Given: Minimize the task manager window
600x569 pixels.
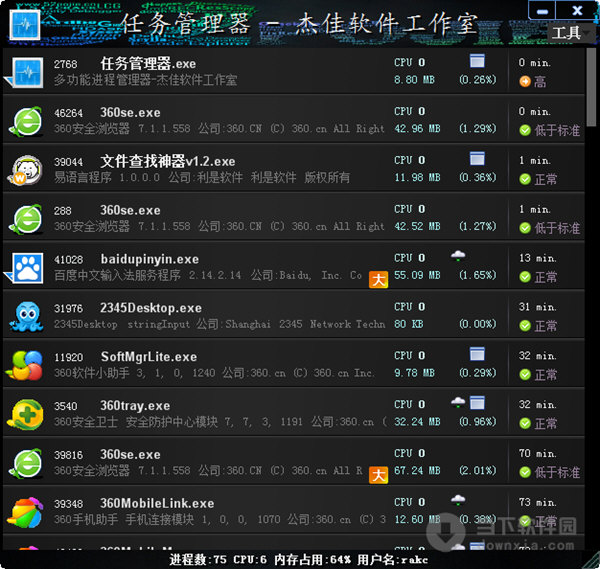Looking at the screenshot, I should point(542,11).
